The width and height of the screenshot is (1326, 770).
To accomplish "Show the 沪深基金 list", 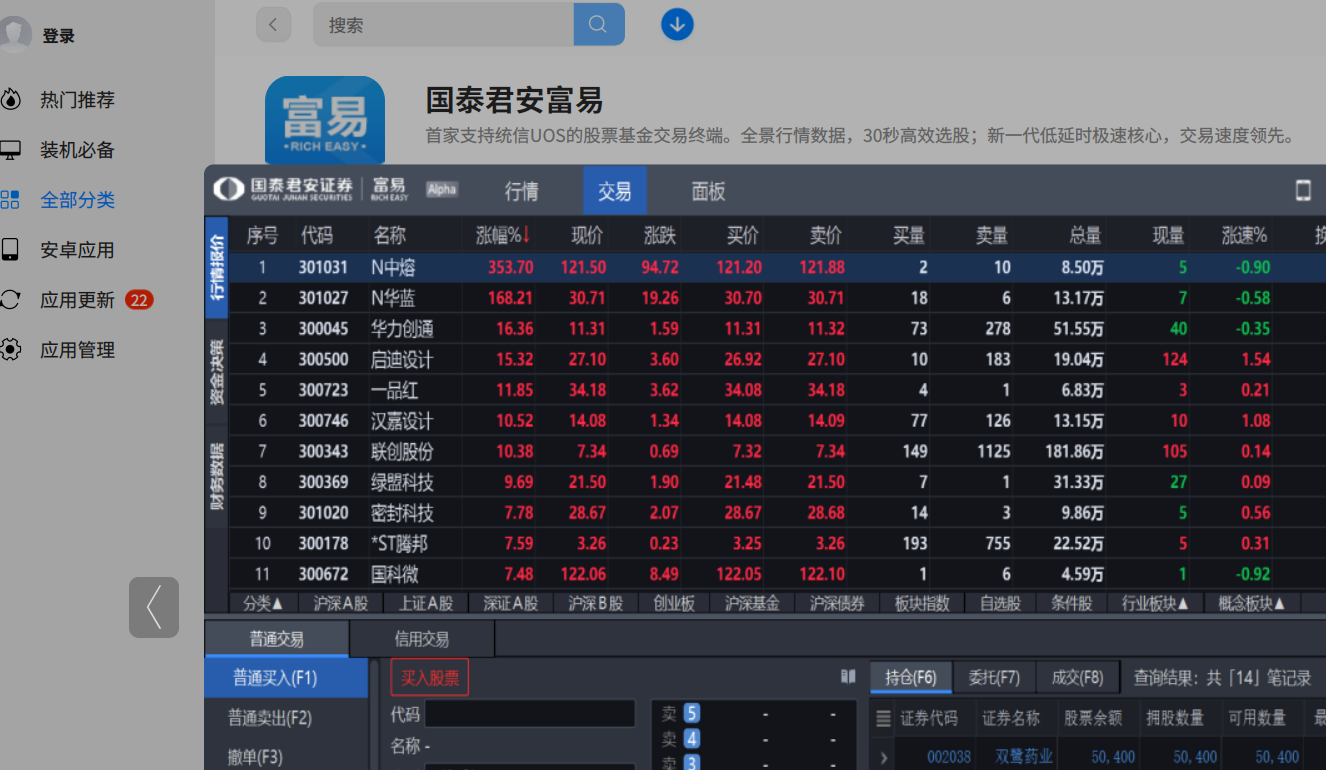I will [752, 603].
